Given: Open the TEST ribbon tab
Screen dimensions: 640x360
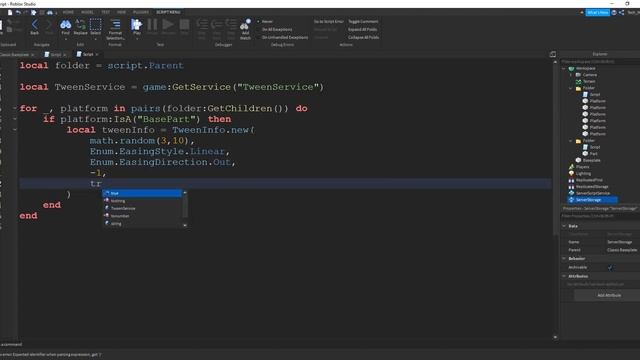Looking at the screenshot, I should [106, 12].
